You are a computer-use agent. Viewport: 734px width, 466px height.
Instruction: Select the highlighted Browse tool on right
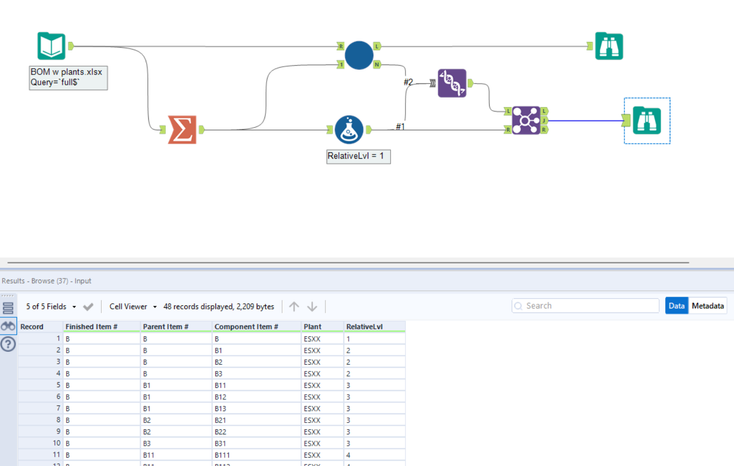[647, 120]
